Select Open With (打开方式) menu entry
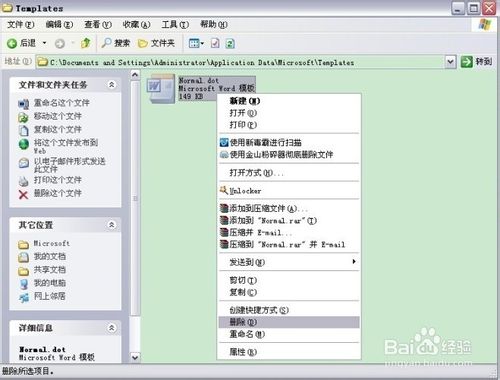 coord(289,173)
